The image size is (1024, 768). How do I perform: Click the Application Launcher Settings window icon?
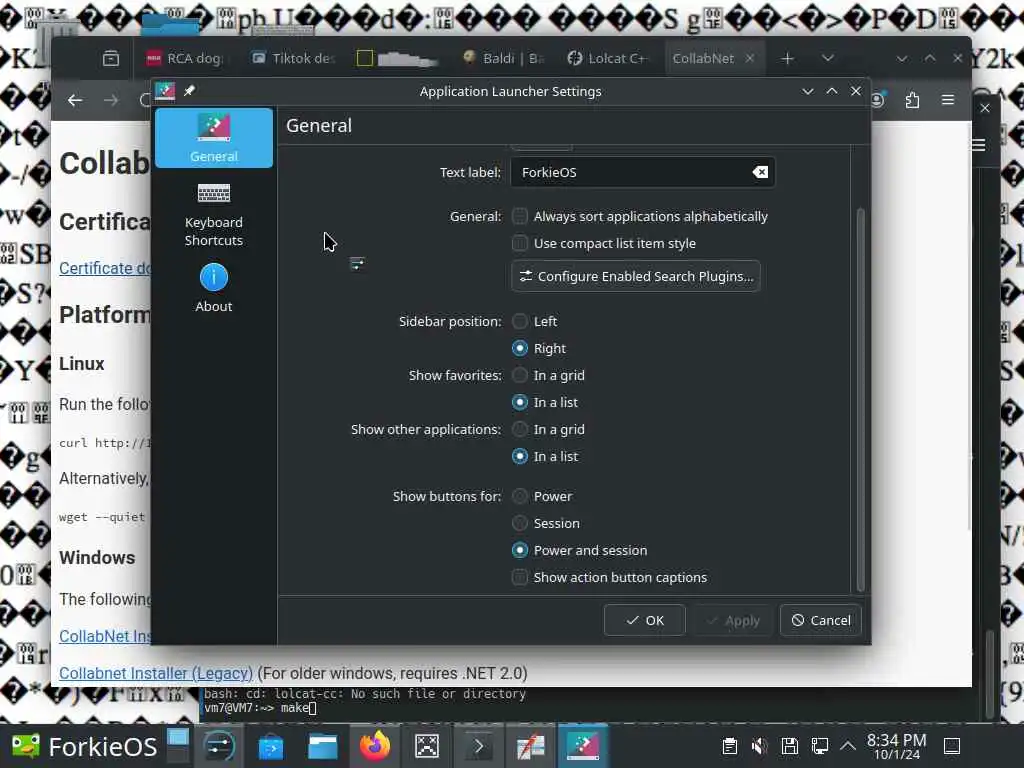165,91
